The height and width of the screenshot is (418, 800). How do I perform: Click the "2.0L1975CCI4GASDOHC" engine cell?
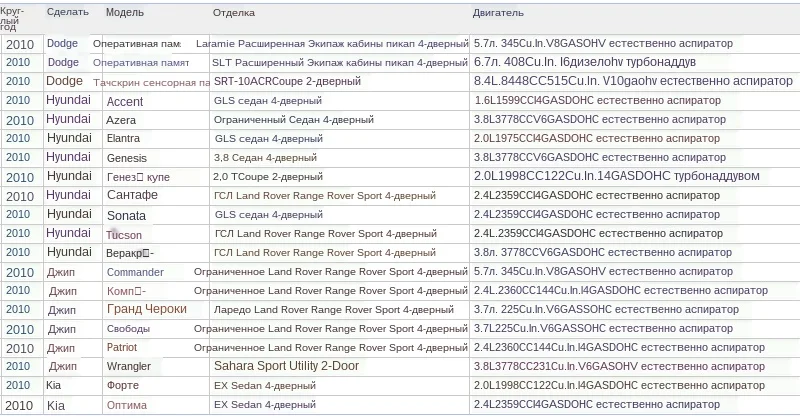tap(596, 138)
